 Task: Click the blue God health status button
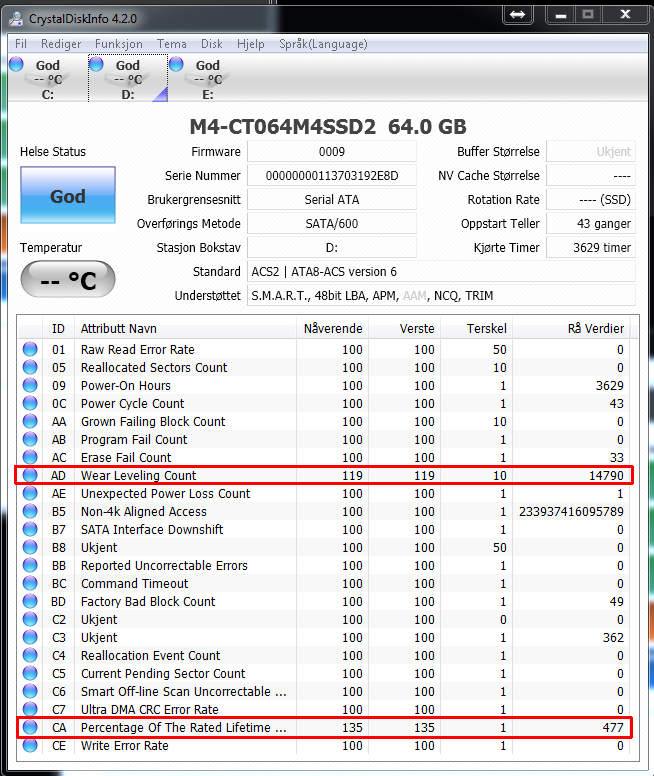pos(68,195)
